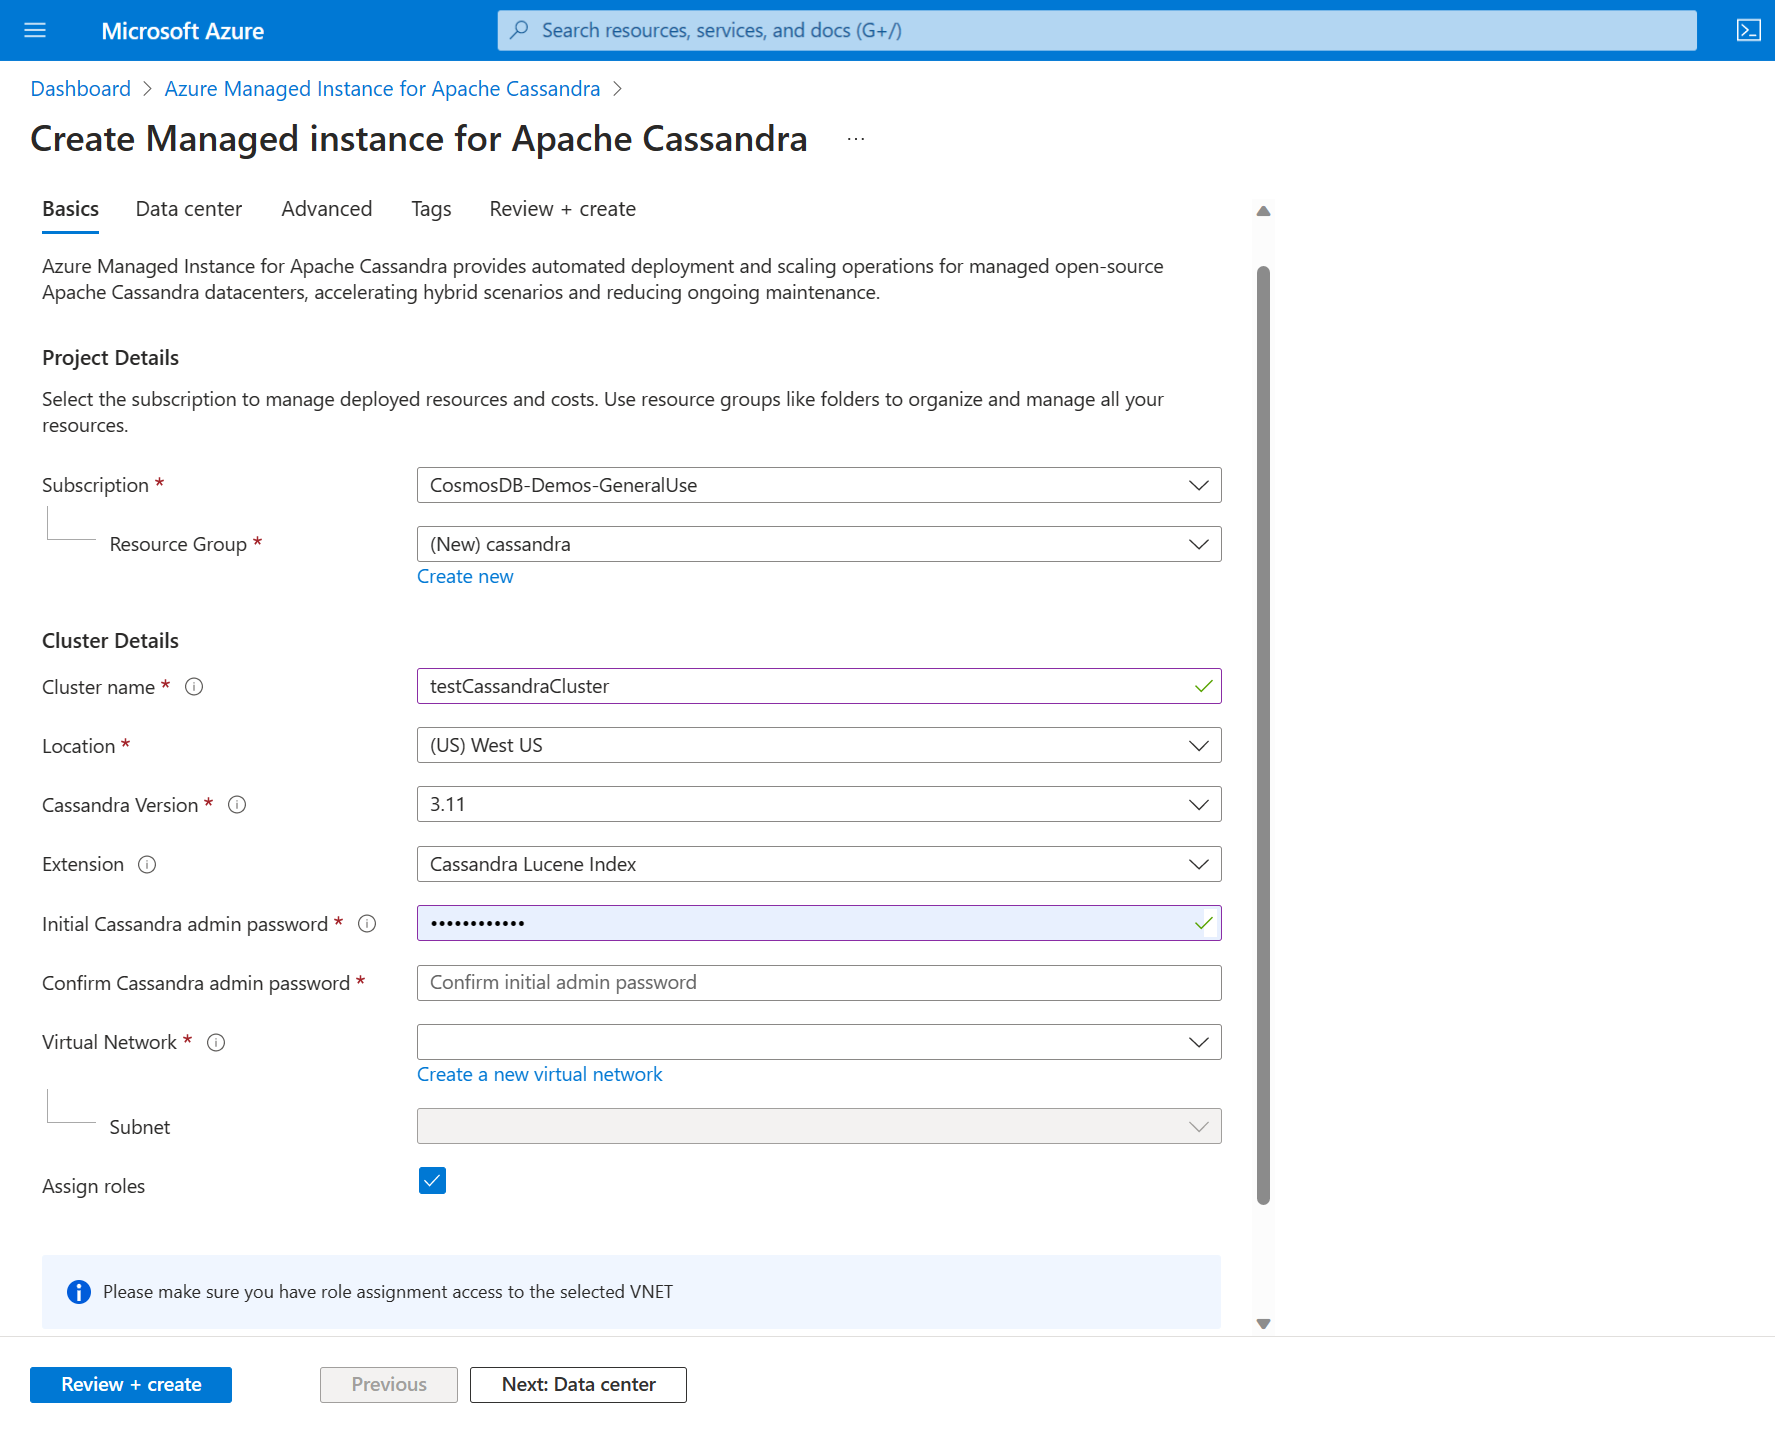
Task: Show info tooltip for Cassandra Version
Action: tap(237, 805)
